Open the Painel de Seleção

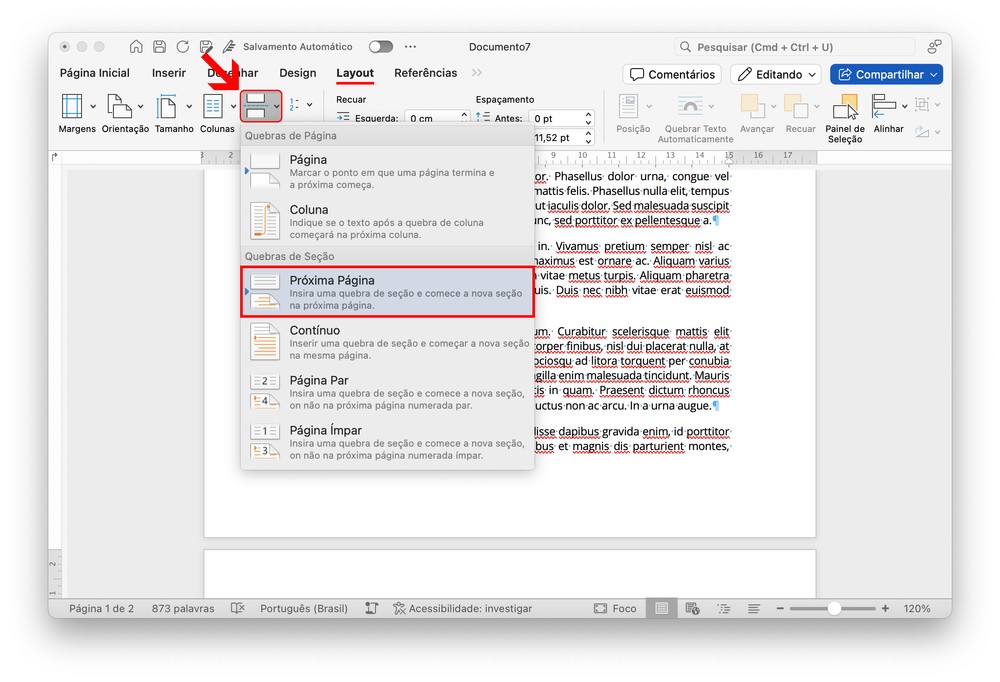(845, 107)
